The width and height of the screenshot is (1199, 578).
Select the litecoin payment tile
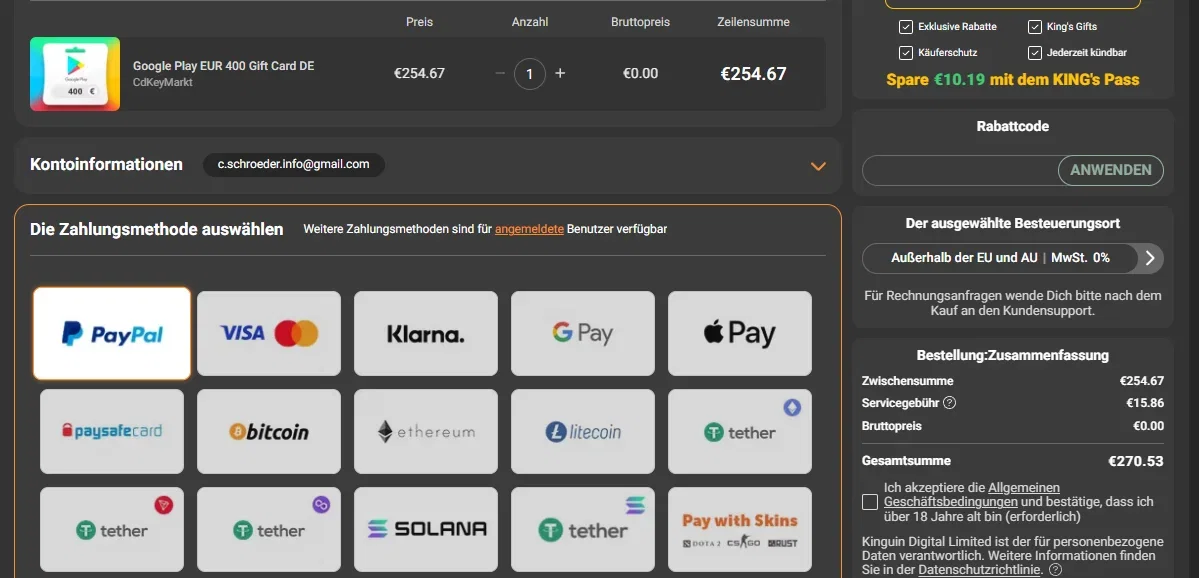coord(583,431)
